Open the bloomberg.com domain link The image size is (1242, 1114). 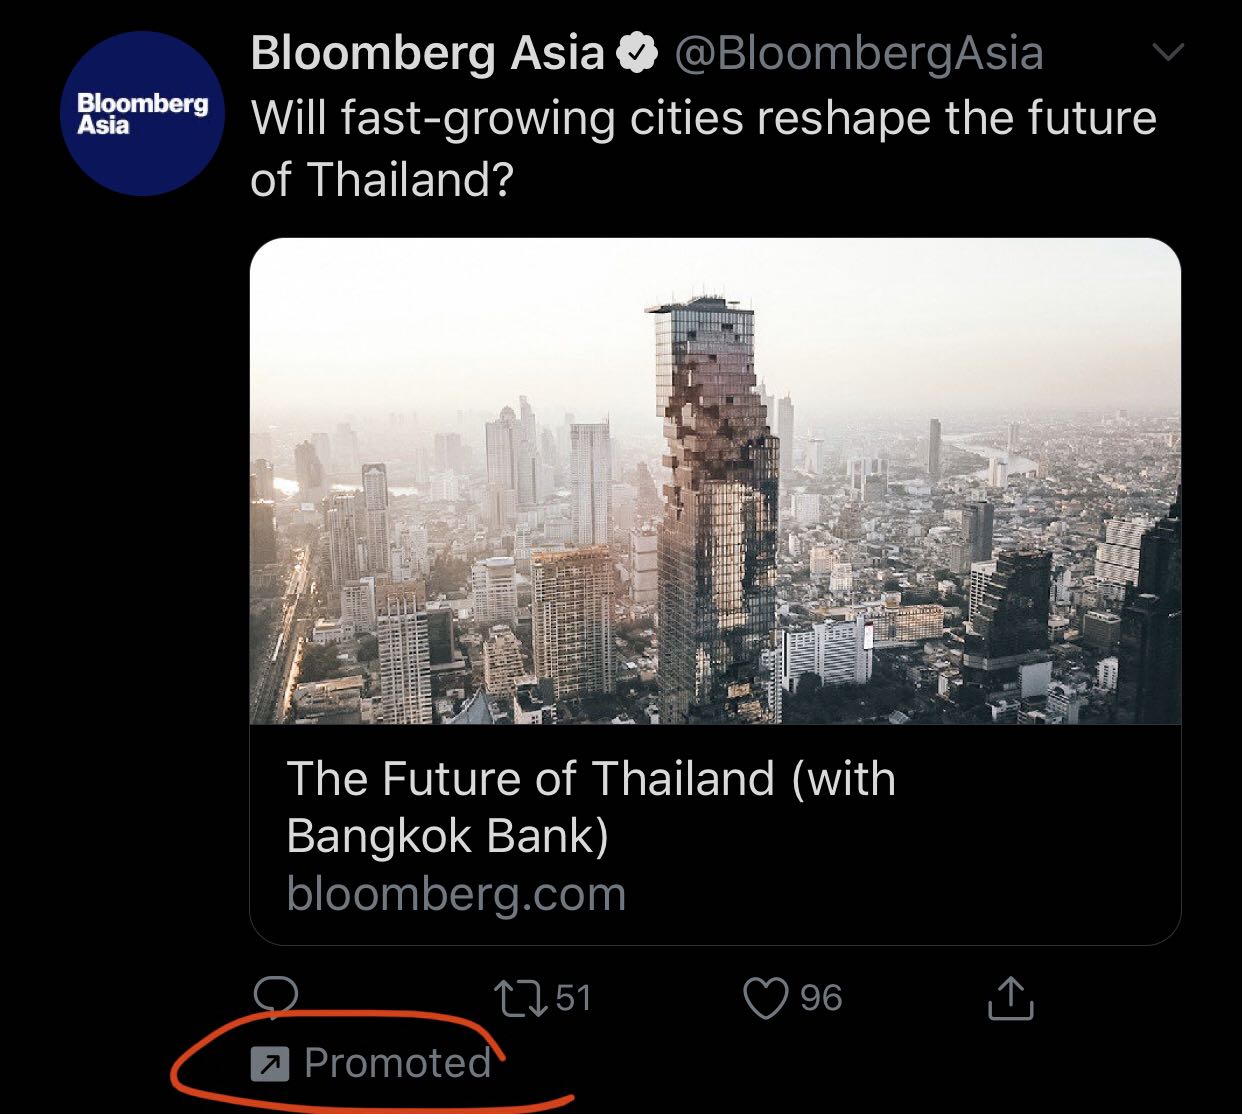point(456,893)
